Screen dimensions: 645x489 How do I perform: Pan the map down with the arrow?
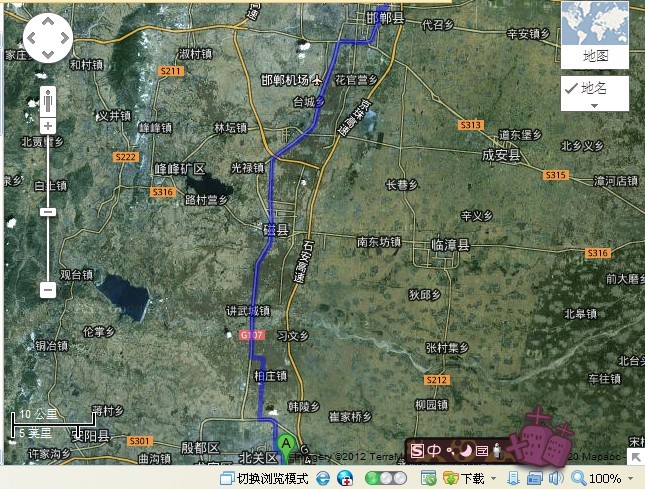[x=48, y=54]
